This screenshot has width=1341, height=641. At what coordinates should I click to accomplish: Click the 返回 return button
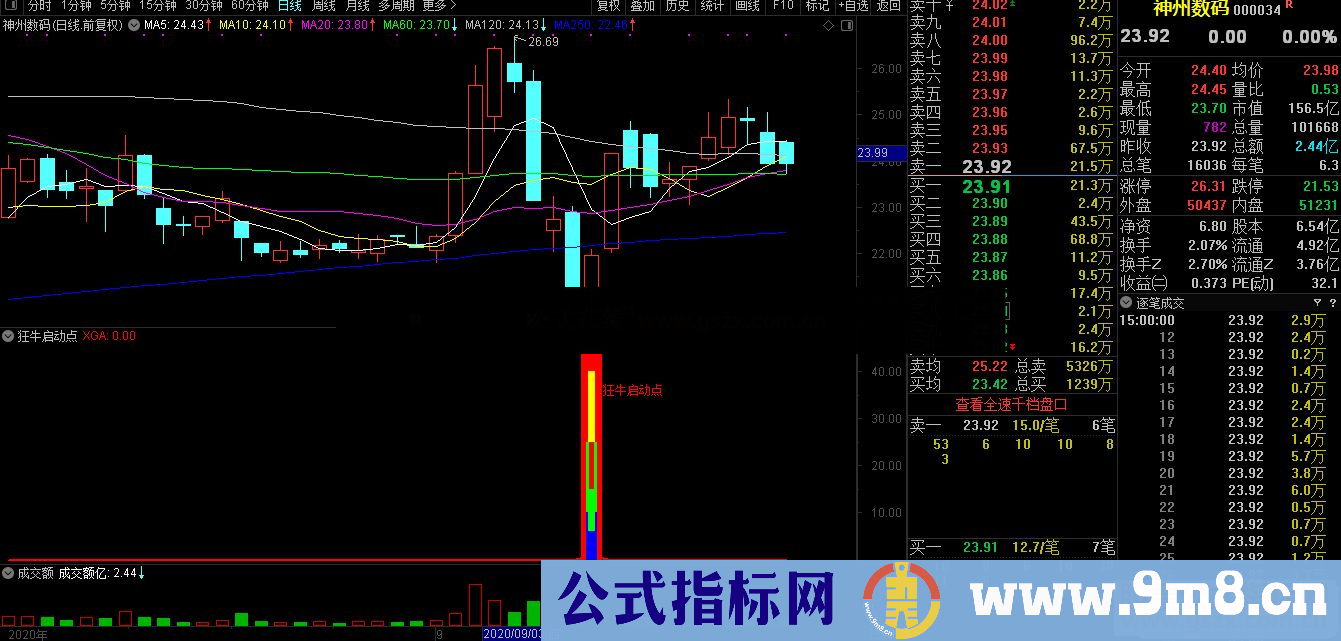(x=888, y=5)
